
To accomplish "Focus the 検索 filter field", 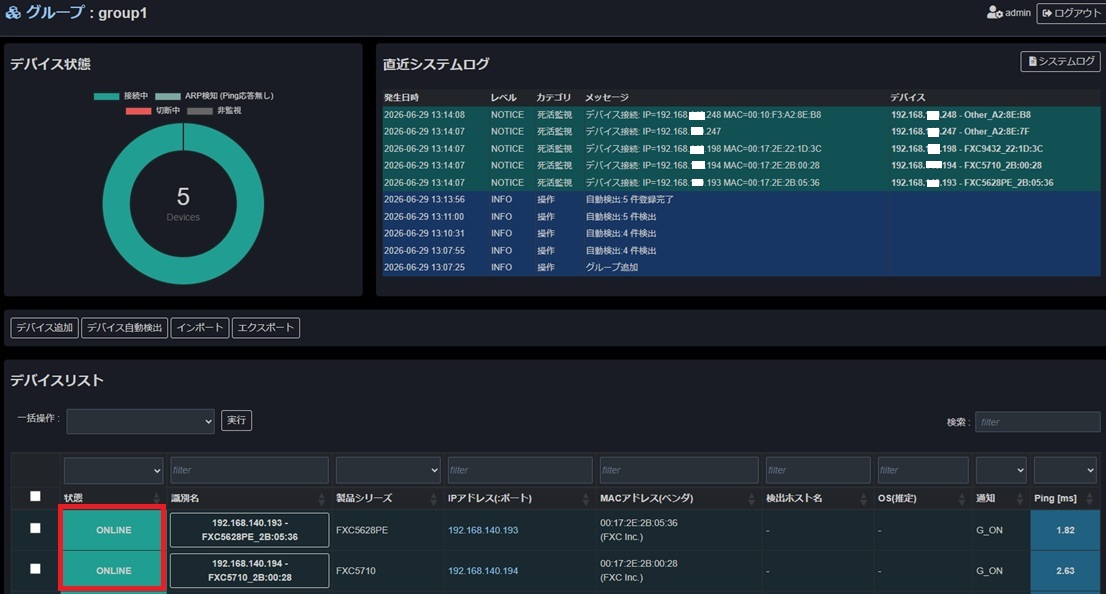I will (1037, 422).
